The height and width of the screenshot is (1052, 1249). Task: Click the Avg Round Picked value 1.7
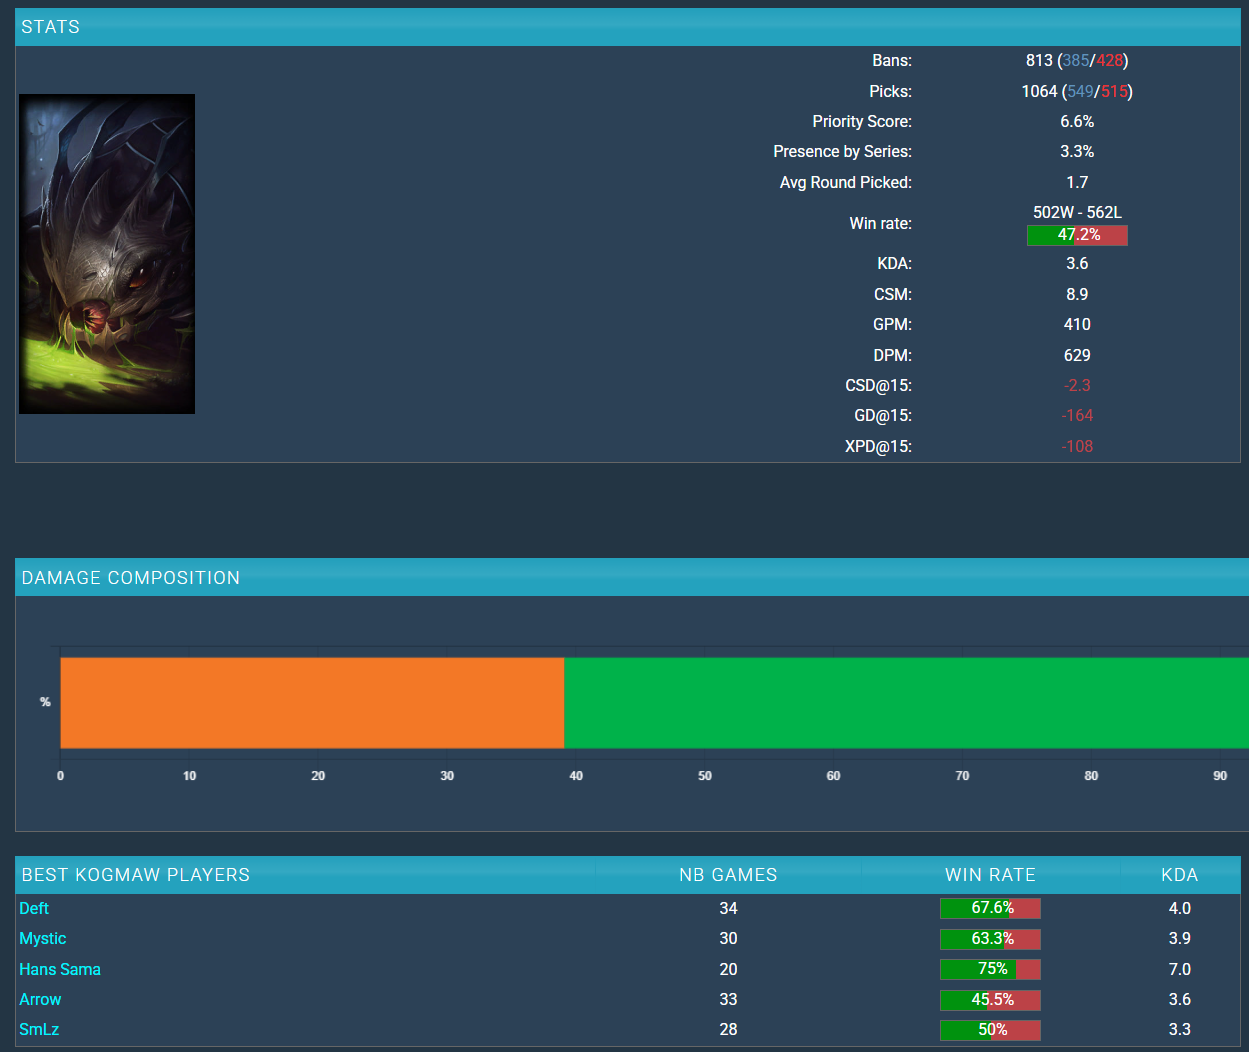pyautogui.click(x=1077, y=182)
